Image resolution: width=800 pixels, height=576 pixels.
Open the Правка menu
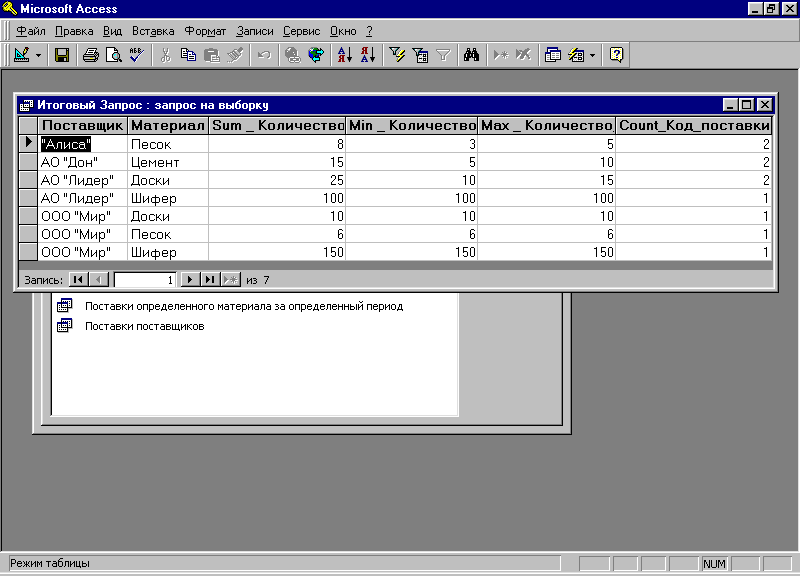coord(74,31)
